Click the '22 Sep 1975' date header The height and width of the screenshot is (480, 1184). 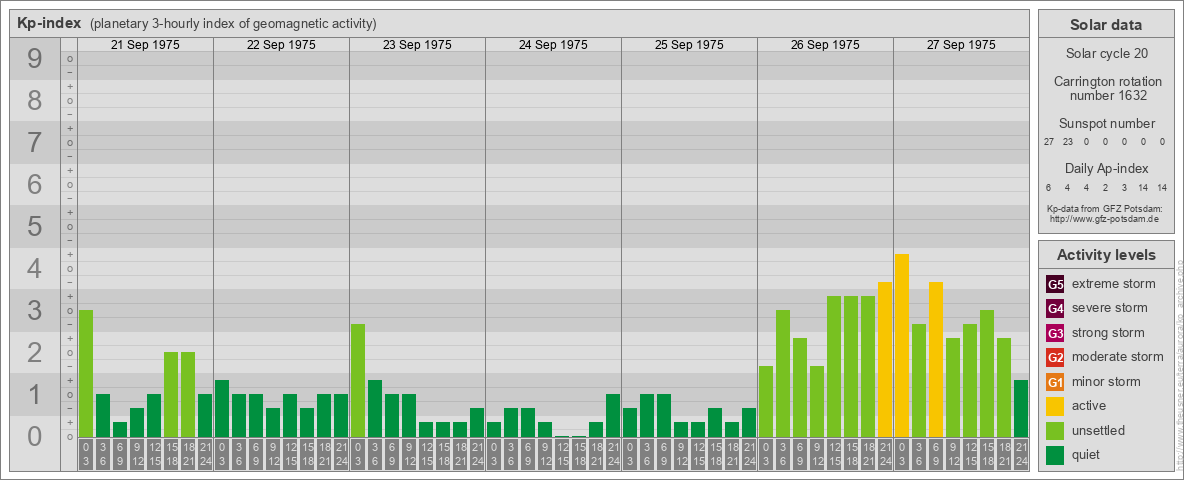pos(281,45)
